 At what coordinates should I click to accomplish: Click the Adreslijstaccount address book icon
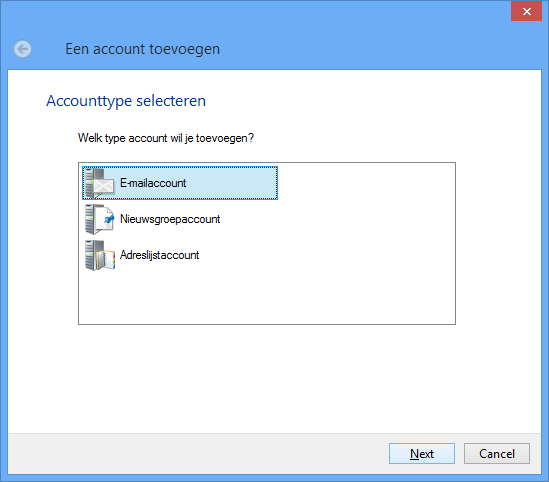(99, 256)
